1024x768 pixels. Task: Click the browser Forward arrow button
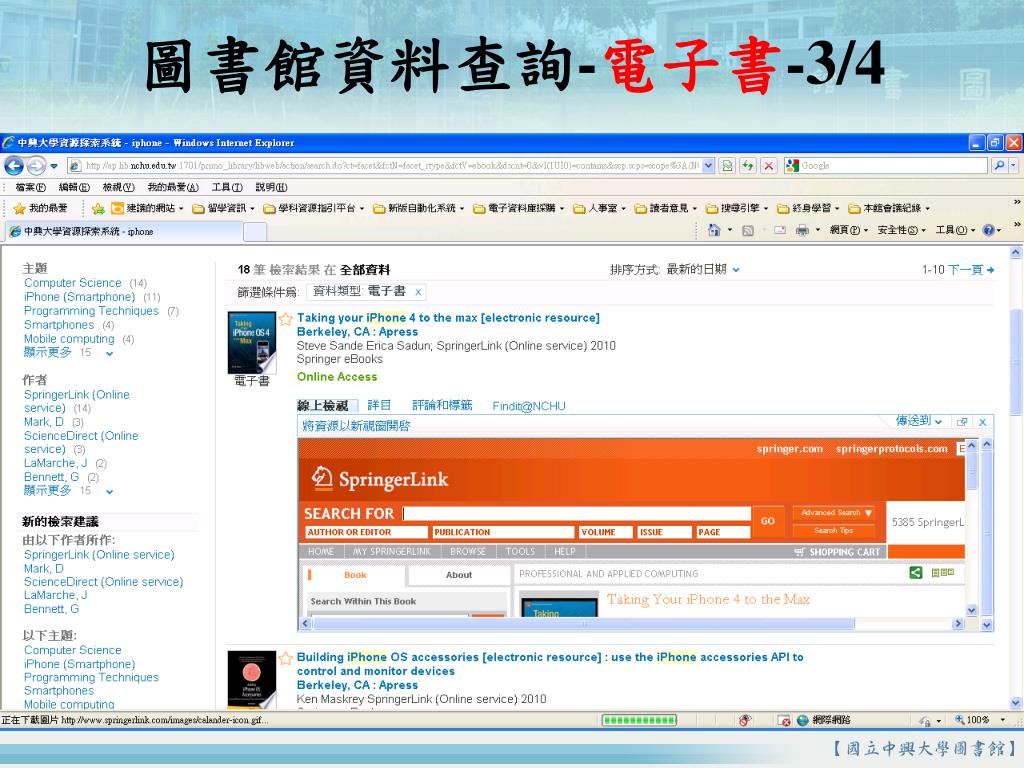click(x=36, y=166)
